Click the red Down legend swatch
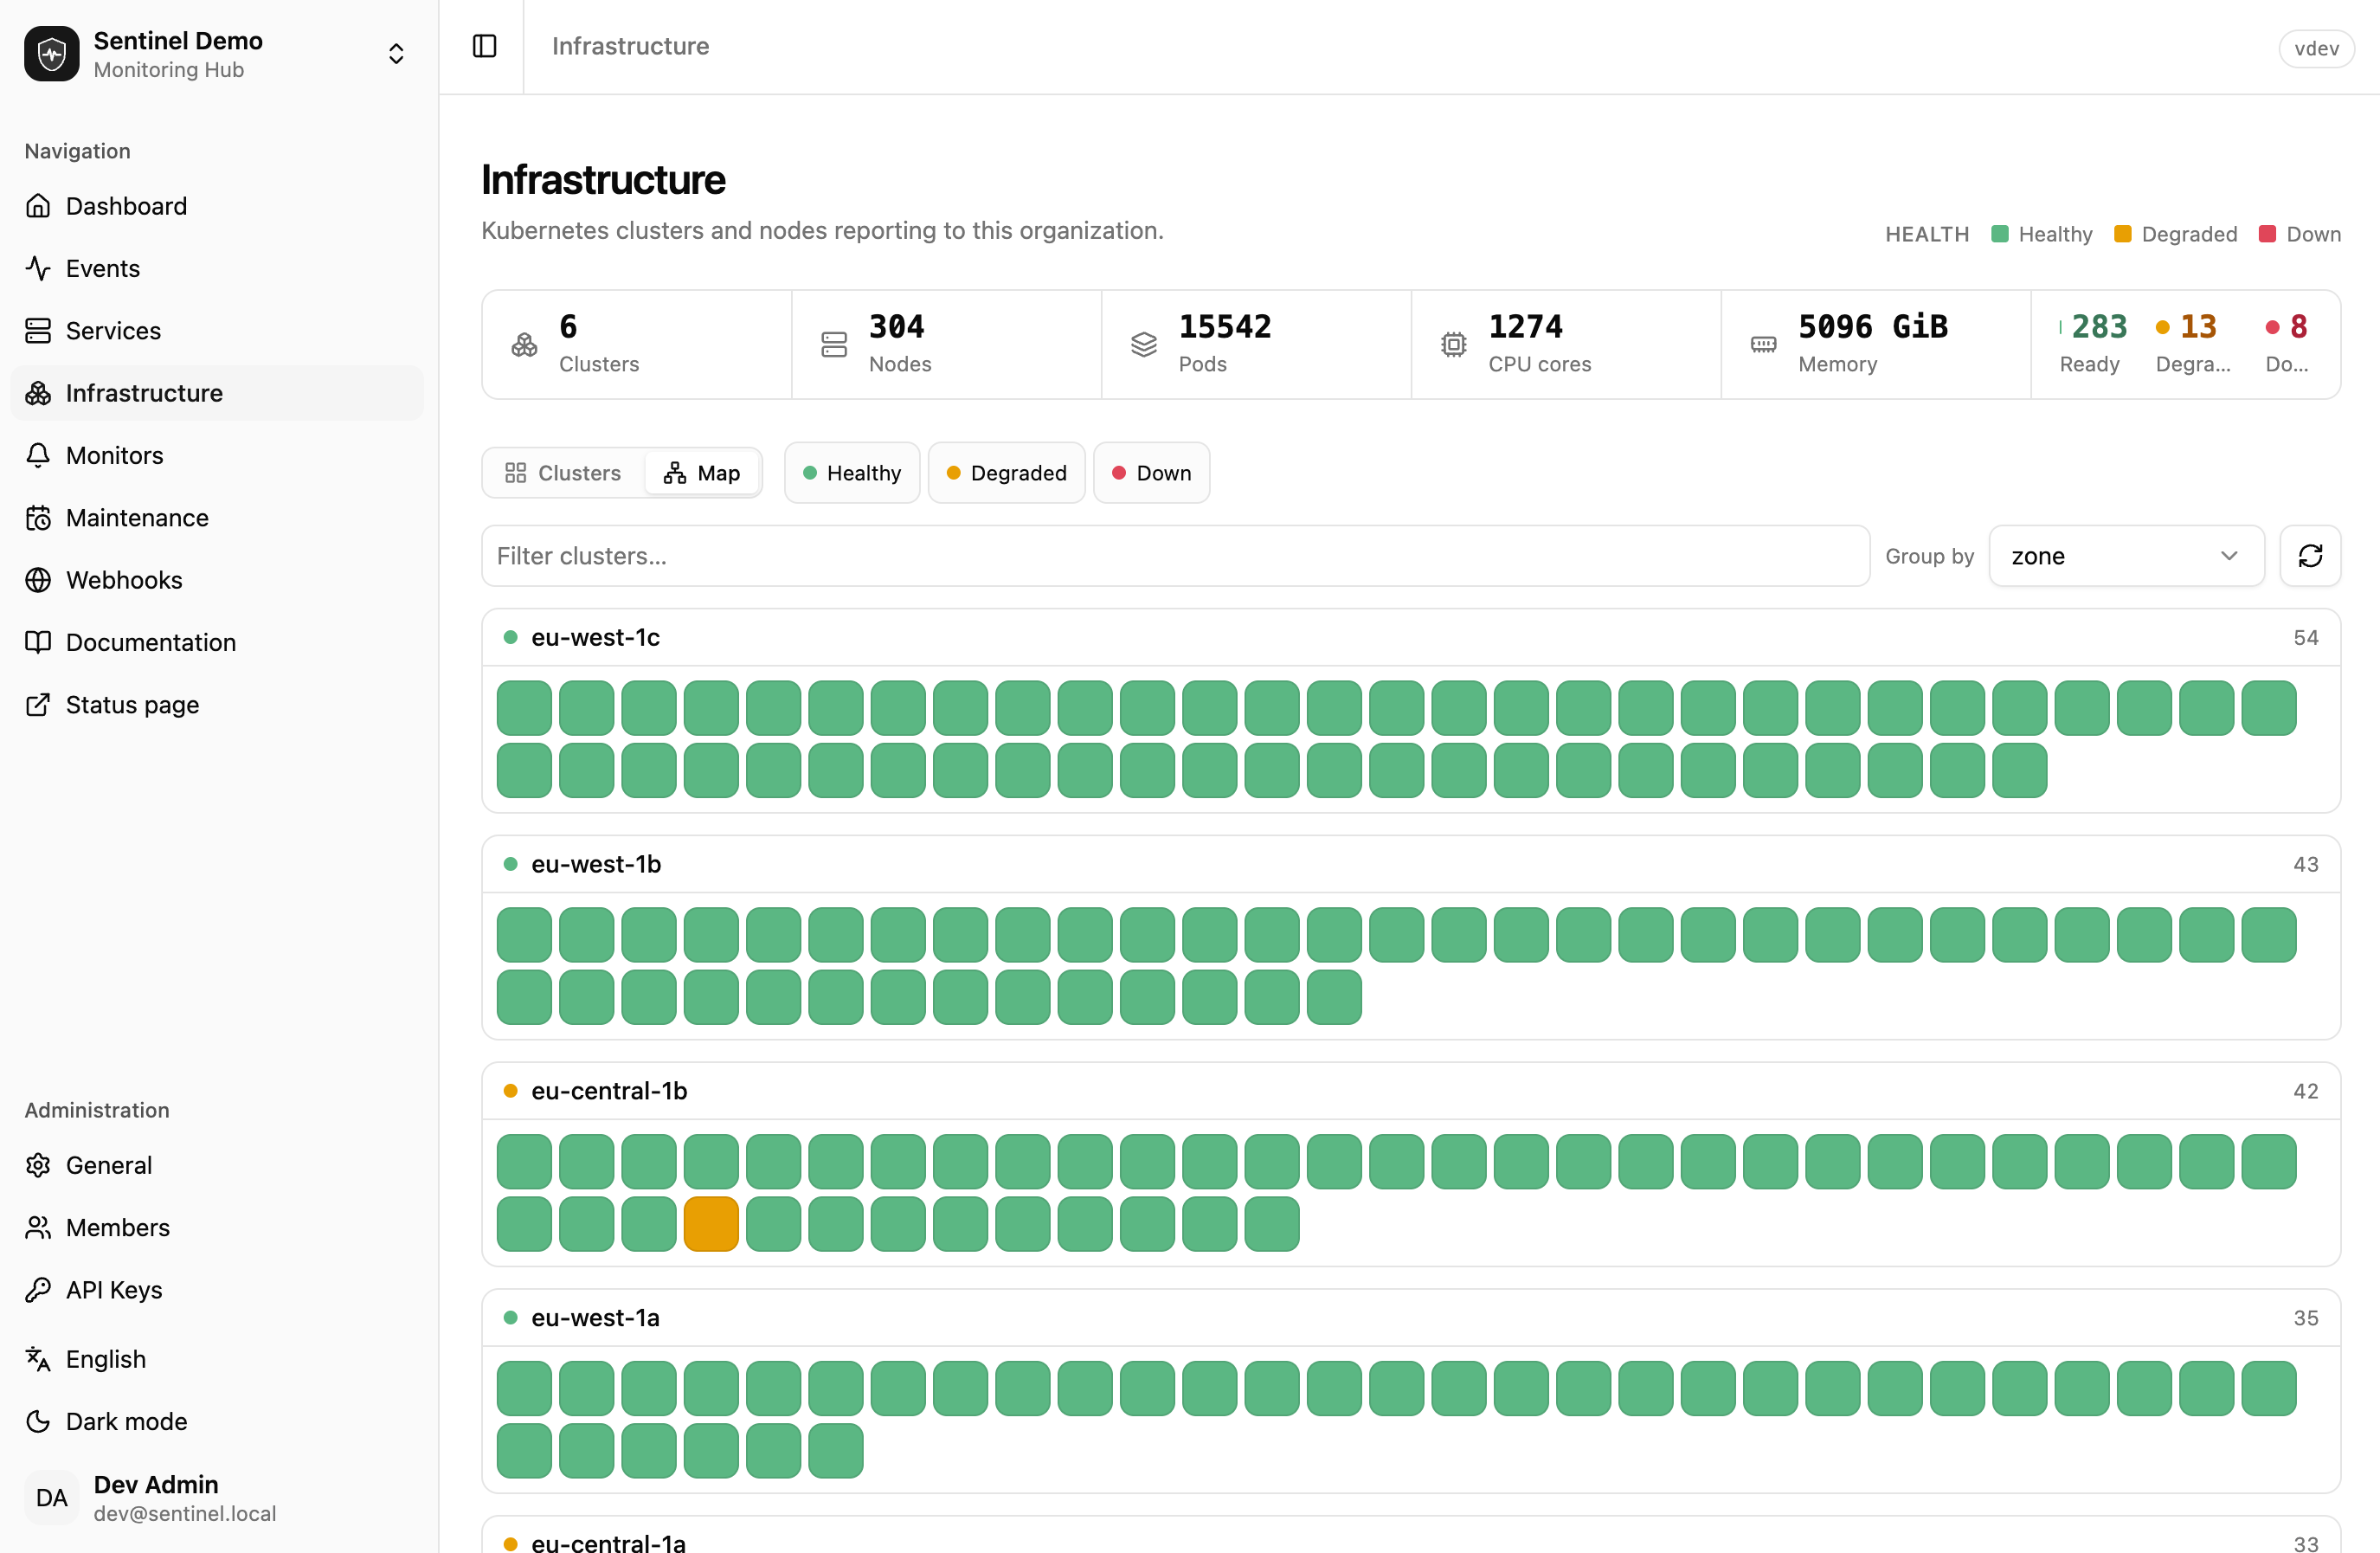This screenshot has height=1553, width=2380. click(x=2268, y=234)
